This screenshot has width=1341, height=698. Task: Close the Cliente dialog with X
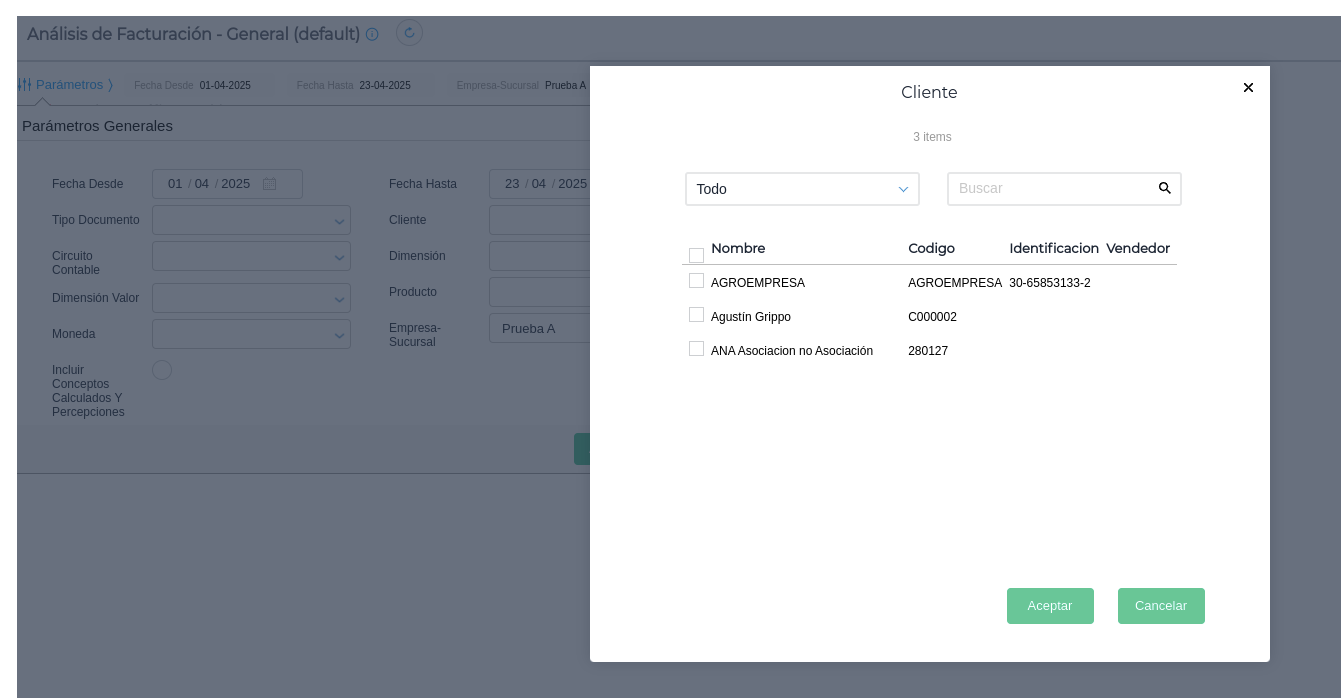(1248, 88)
